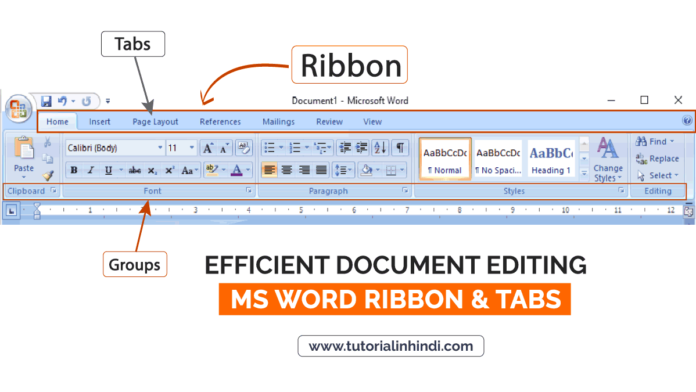The height and width of the screenshot is (392, 696).
Task: Open Word Help icon
Action: tap(687, 121)
